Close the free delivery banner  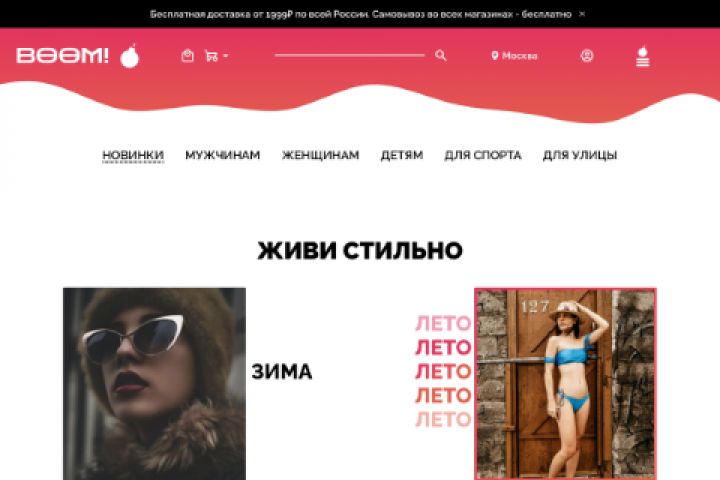[582, 14]
